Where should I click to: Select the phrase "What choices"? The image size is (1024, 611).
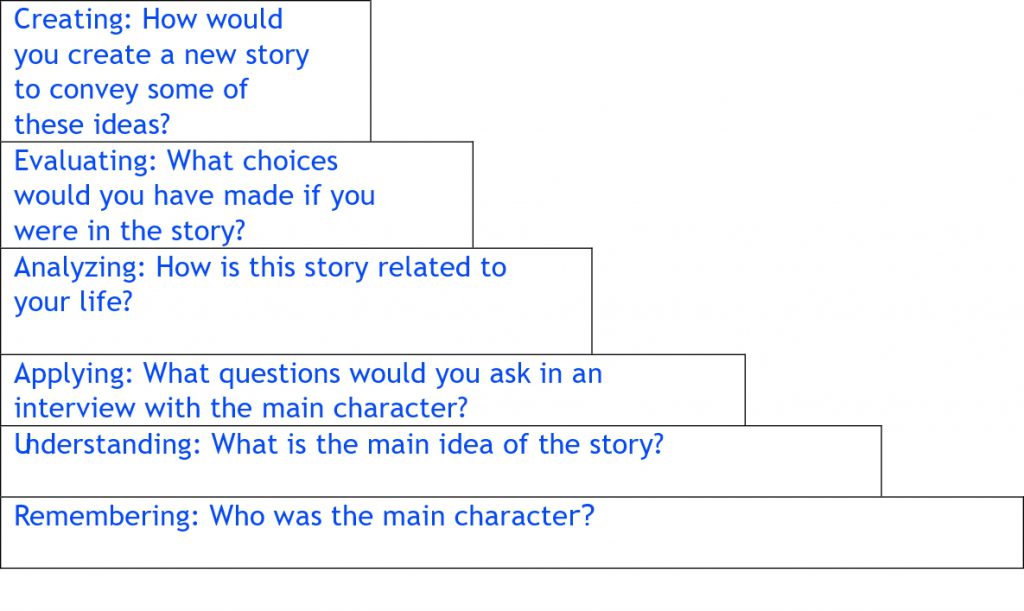click(x=253, y=161)
